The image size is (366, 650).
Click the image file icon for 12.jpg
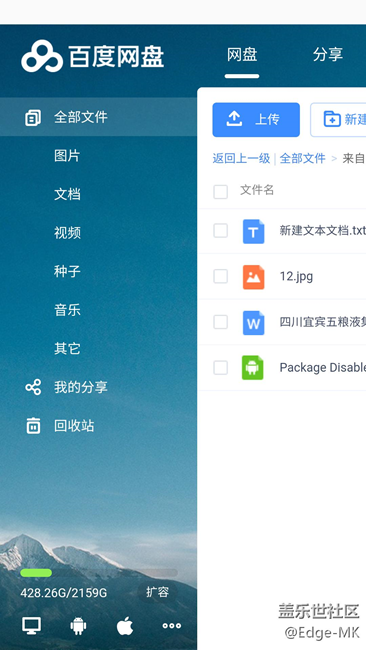[x=253, y=277]
